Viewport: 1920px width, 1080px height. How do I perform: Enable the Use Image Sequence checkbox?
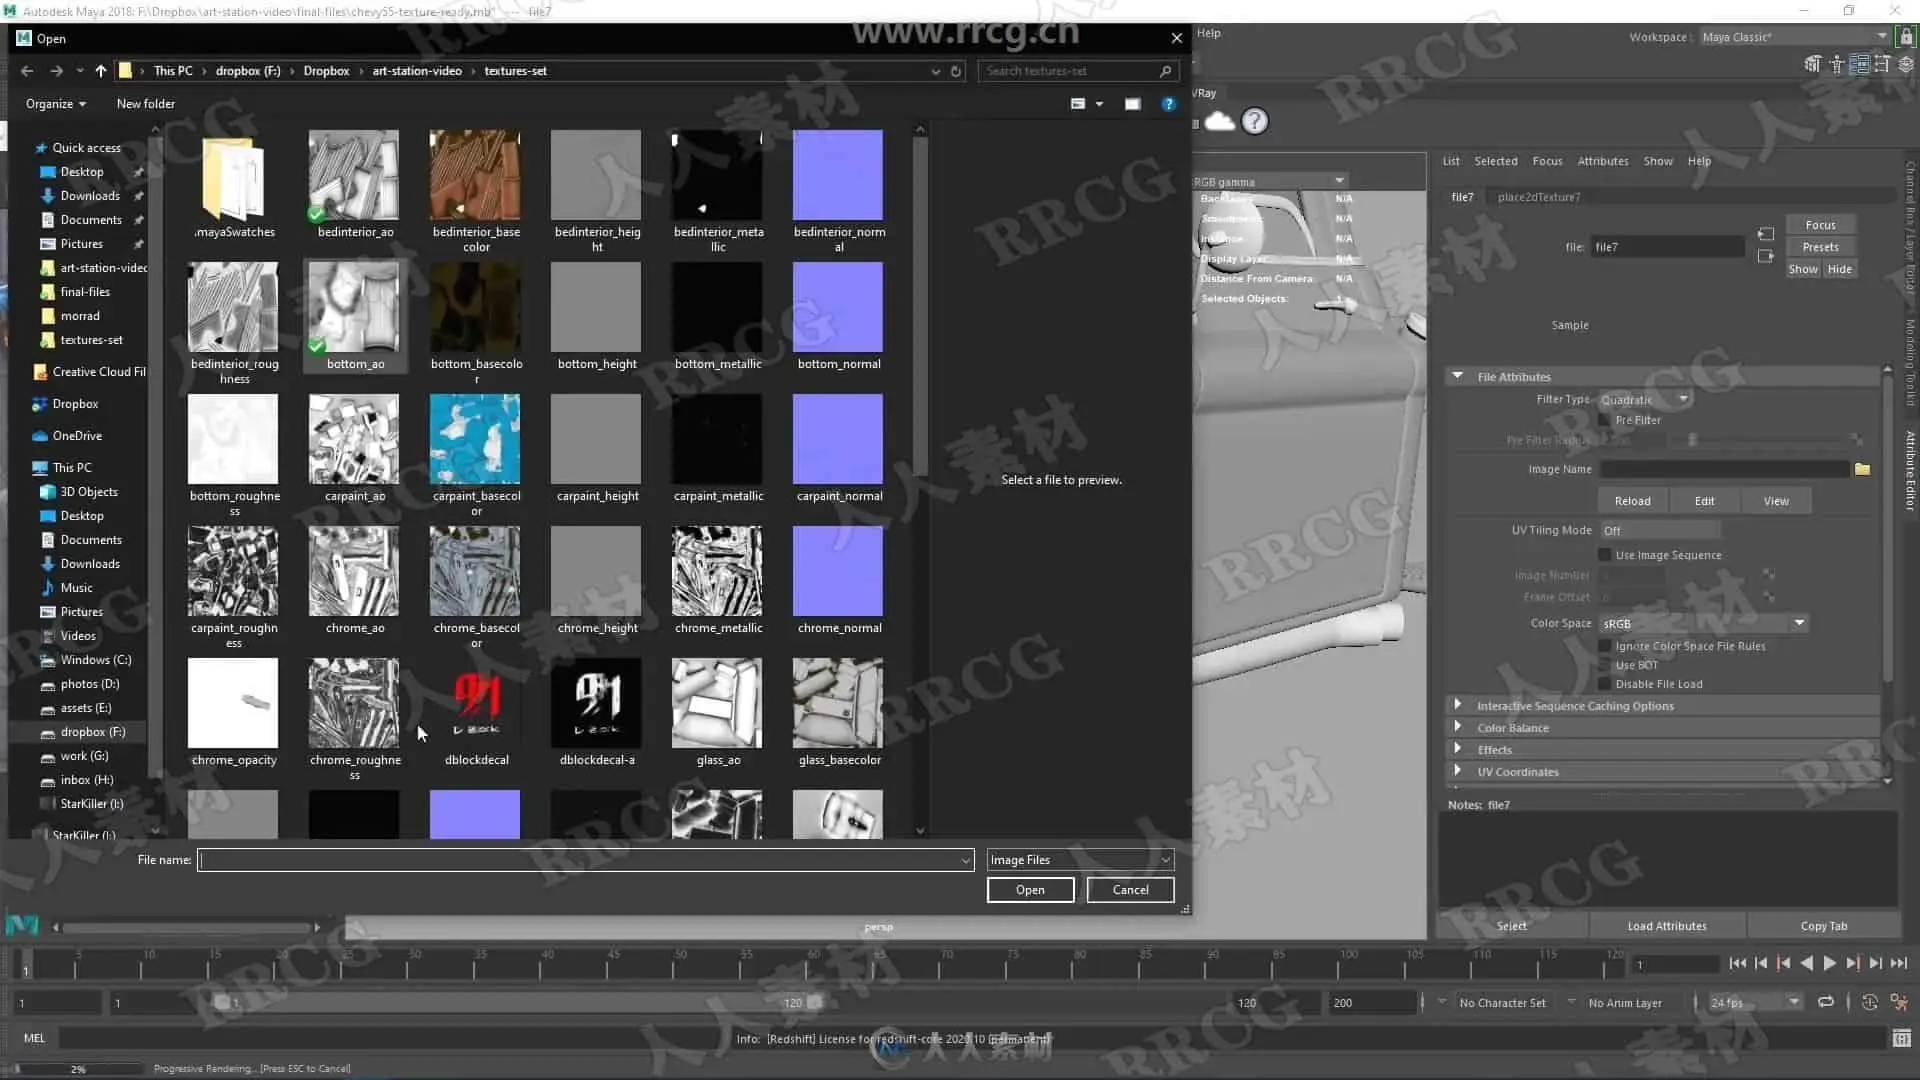pos(1605,555)
